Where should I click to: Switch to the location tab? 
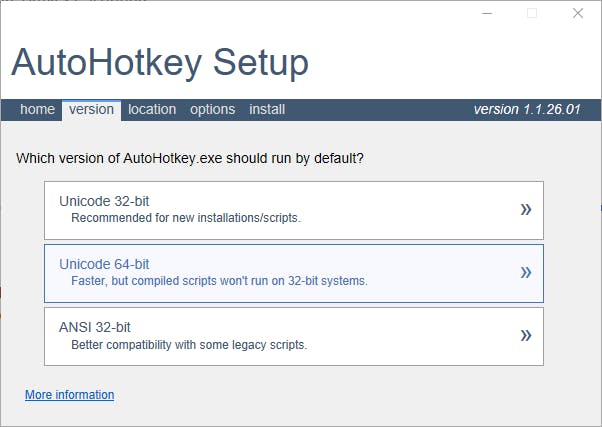pos(152,110)
